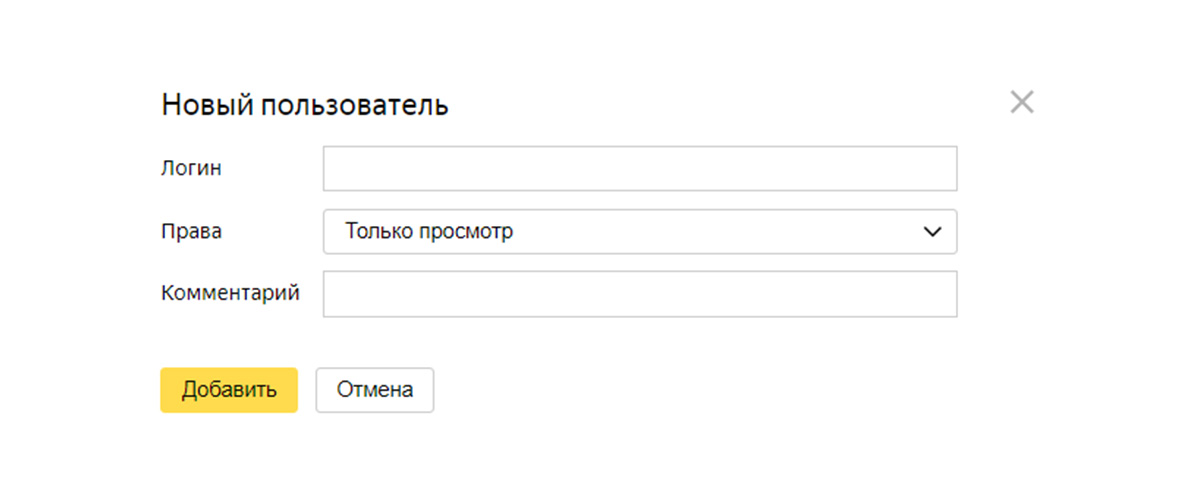Click the Комментарий field label
1200x500 pixels.
(x=230, y=294)
